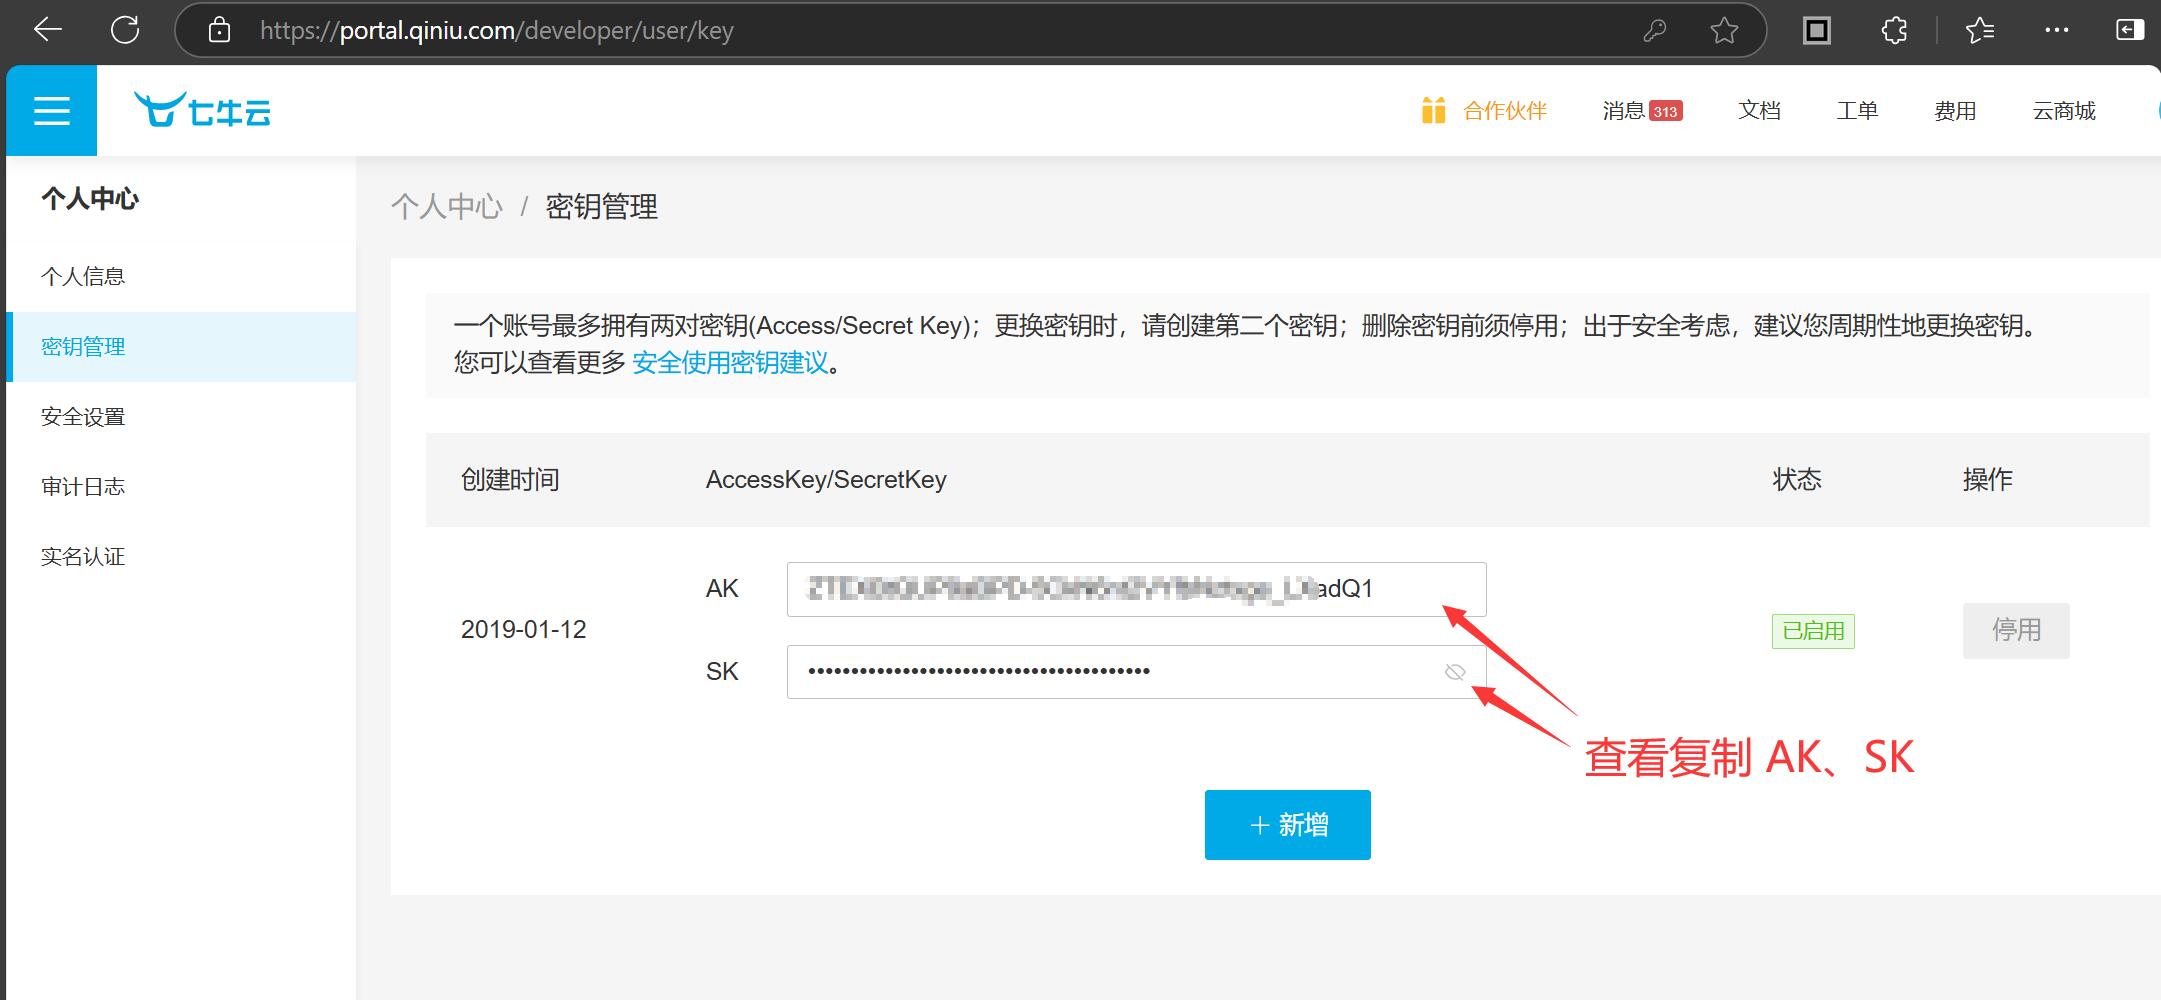Click the 新增 button
This screenshot has height=1000, width=2161.
point(1287,825)
